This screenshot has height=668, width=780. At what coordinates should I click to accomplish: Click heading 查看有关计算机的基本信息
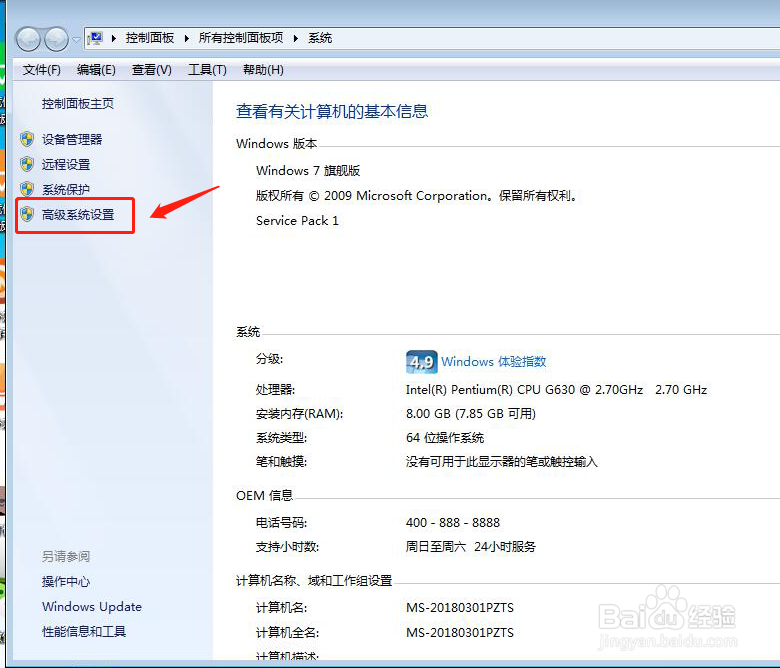pos(332,111)
